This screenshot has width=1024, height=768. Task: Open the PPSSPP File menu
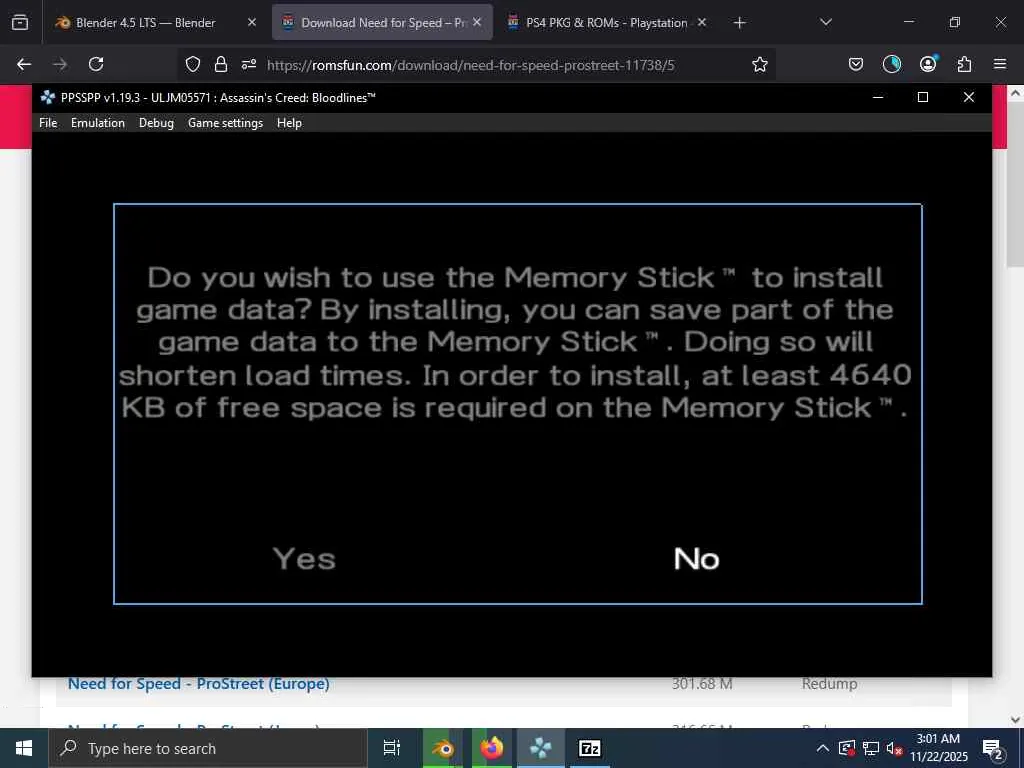coord(48,123)
